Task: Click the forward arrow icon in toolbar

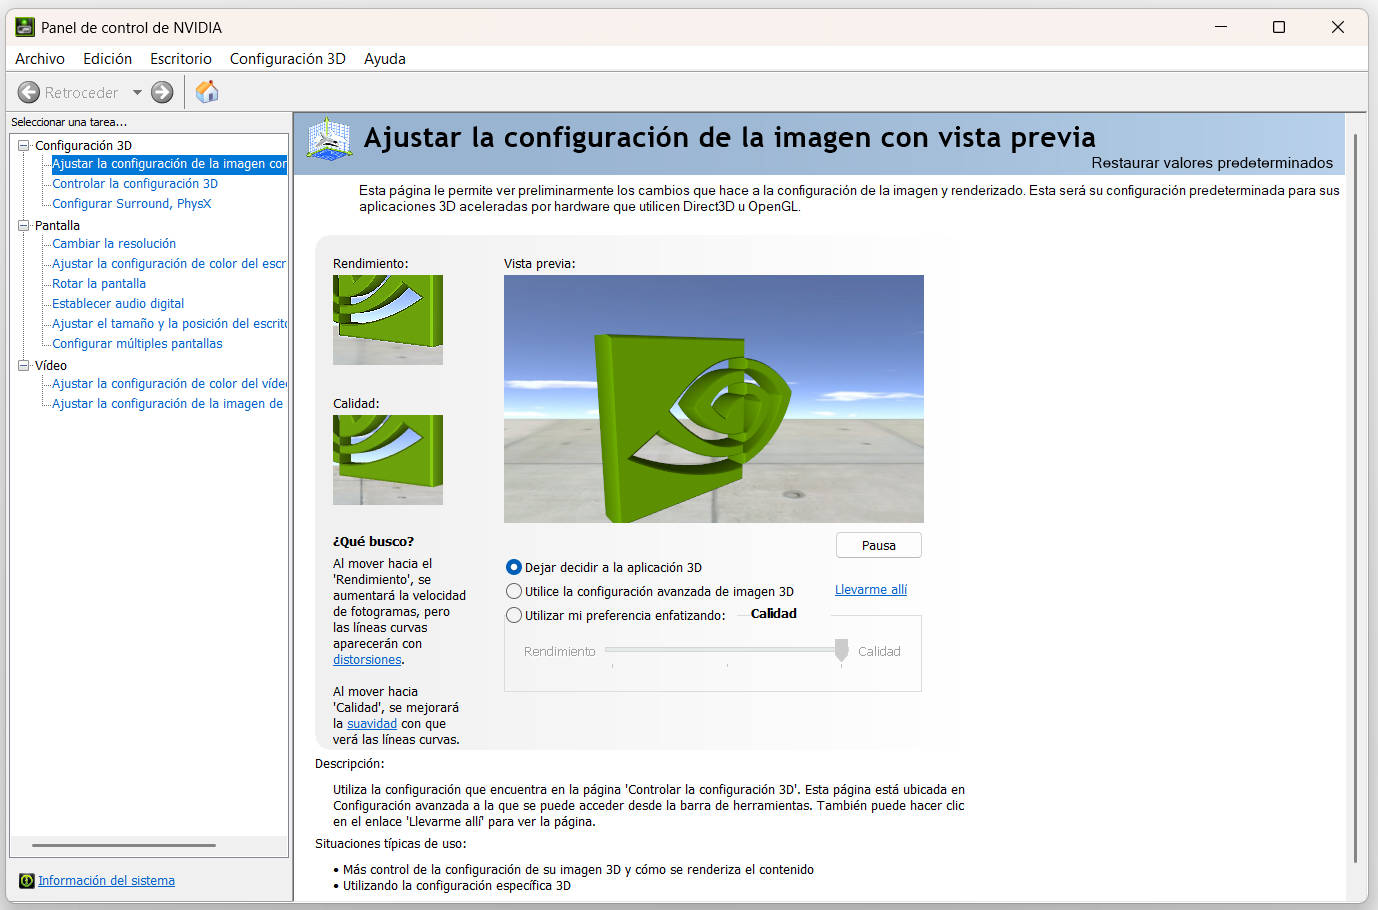Action: pos(162,92)
